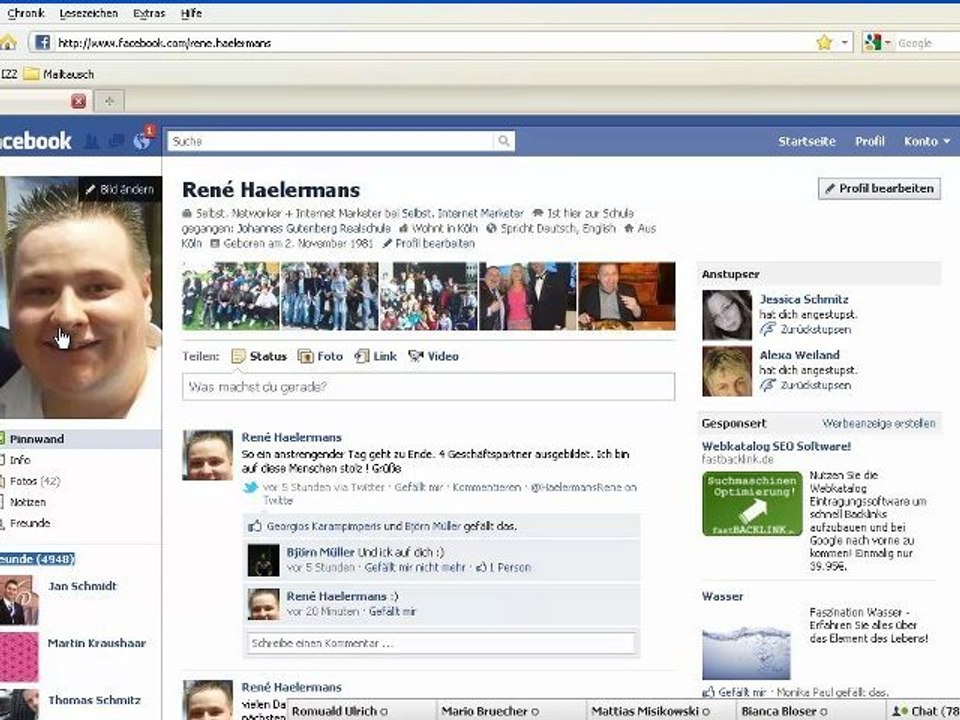Click Georgios Karampimperis in likes line

(324, 526)
